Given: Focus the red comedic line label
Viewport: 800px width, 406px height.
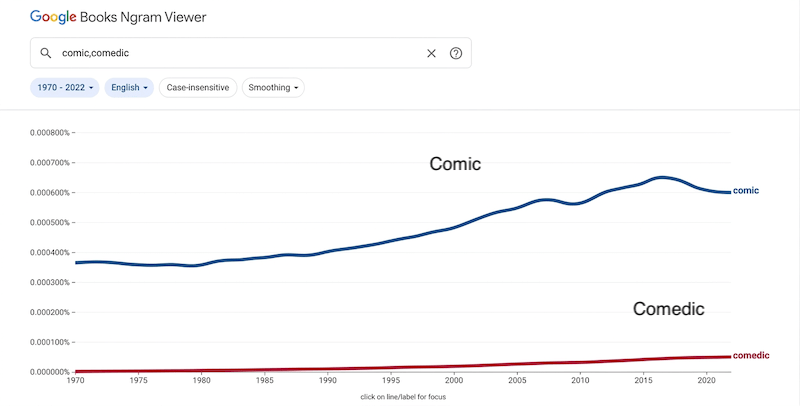Looking at the screenshot, I should click(752, 356).
